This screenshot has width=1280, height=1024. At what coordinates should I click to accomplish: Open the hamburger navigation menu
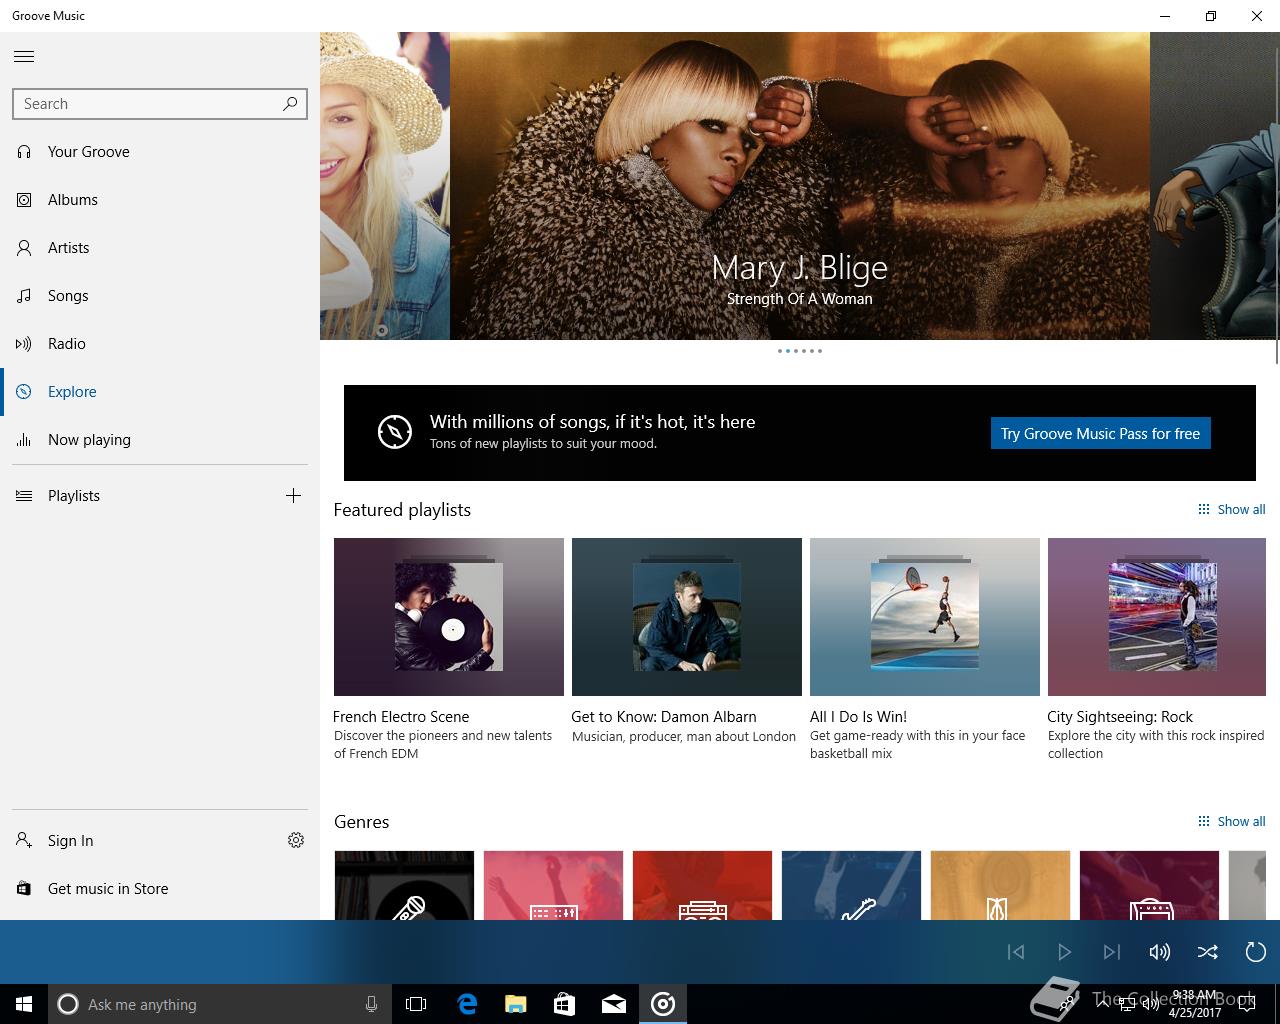(24, 57)
